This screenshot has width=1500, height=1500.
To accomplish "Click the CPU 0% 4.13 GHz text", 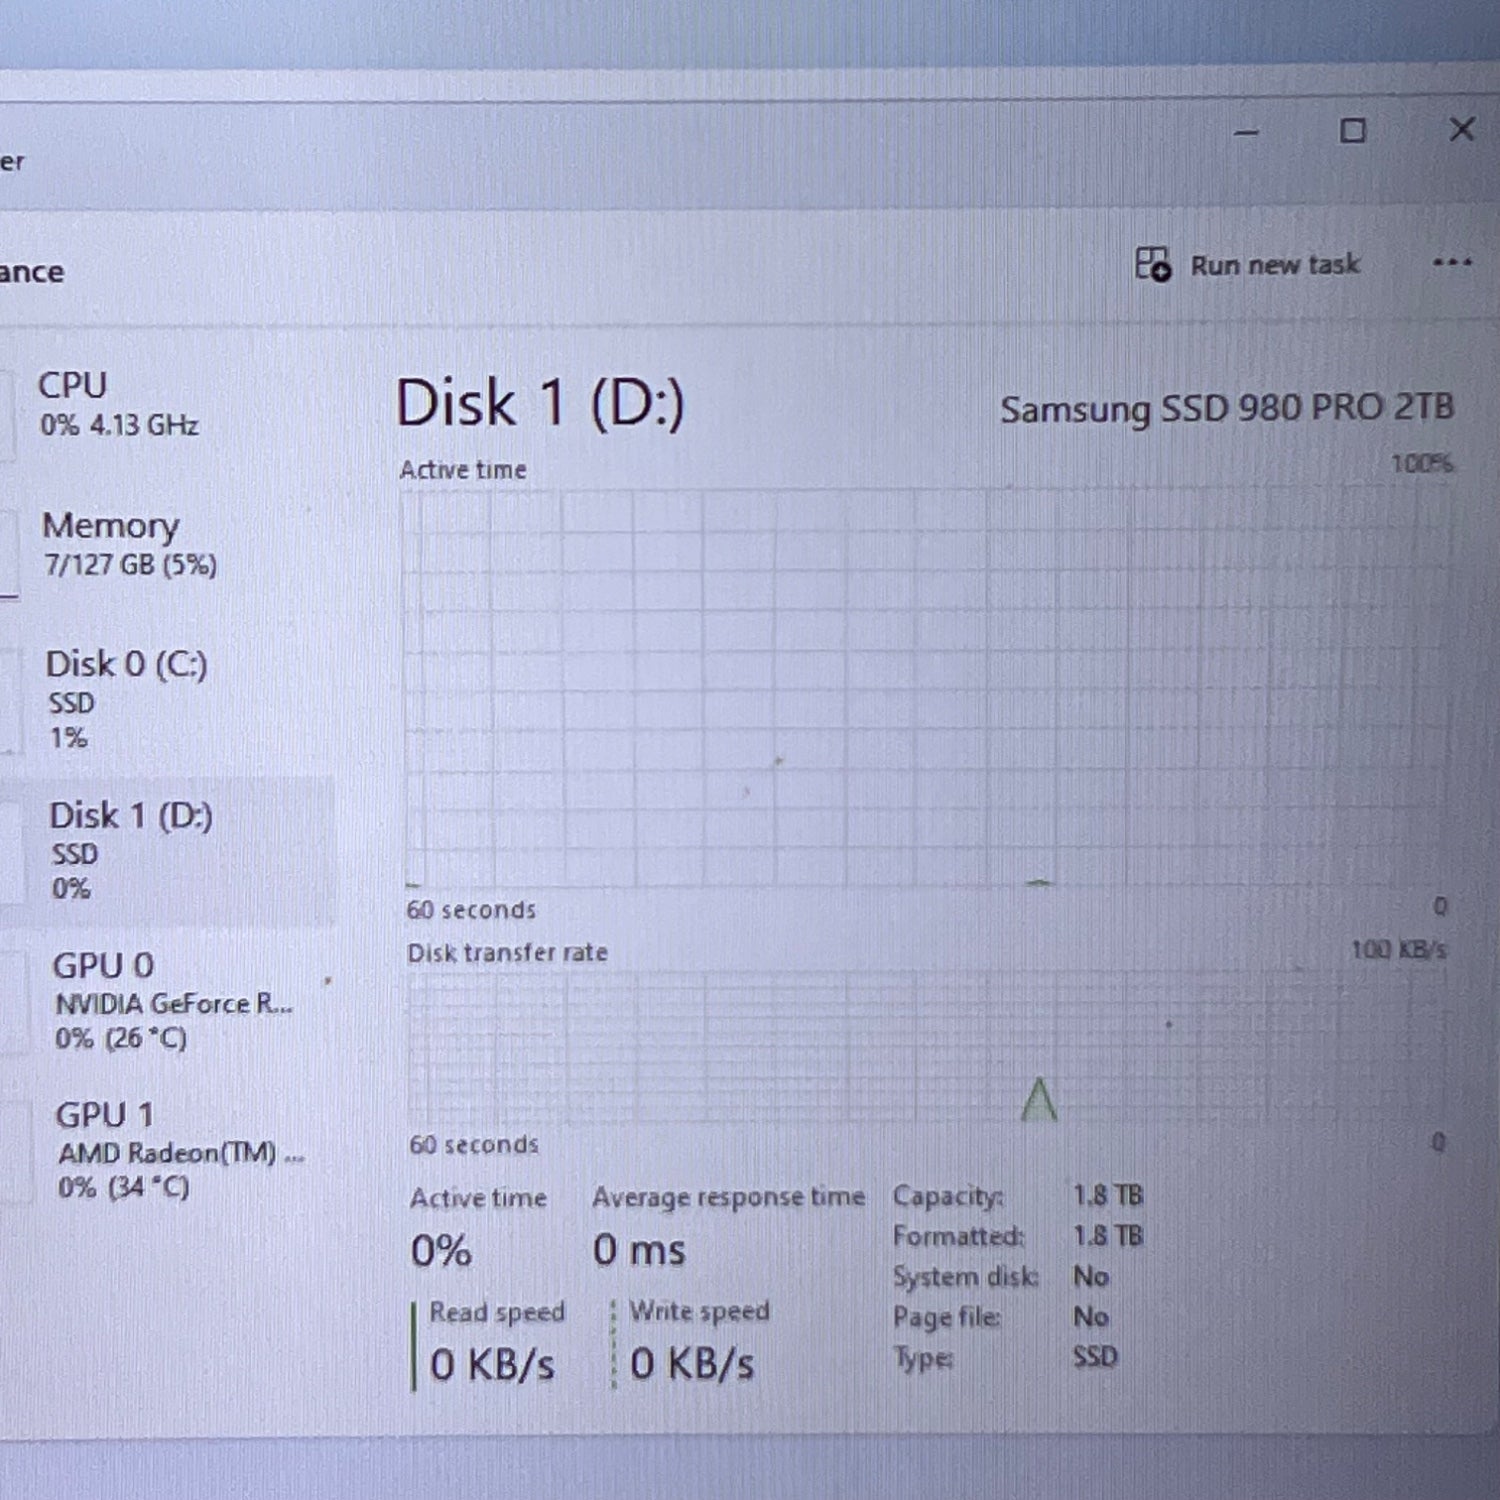I will (x=119, y=425).
